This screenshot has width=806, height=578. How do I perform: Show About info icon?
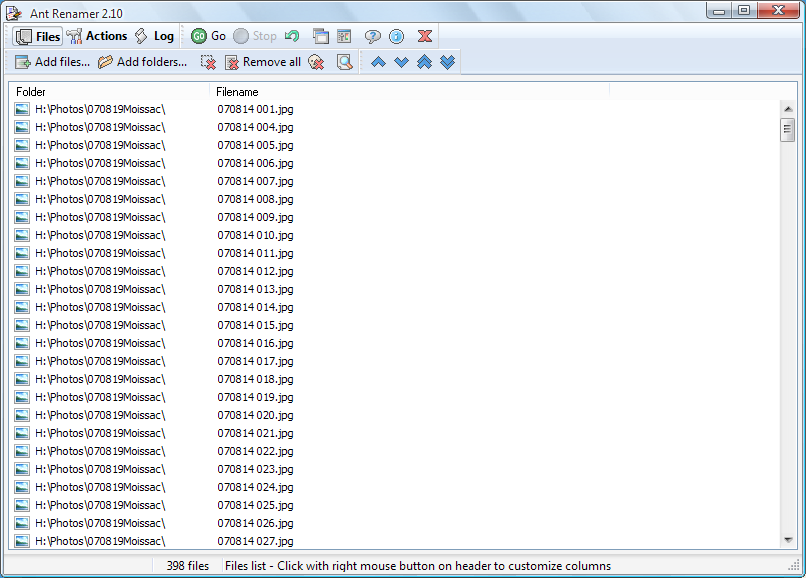pyautogui.click(x=396, y=36)
